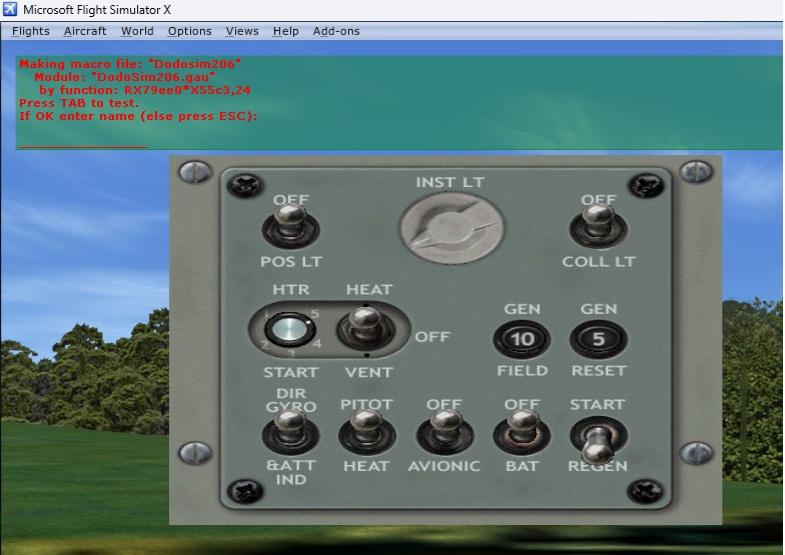
Task: Open the World menu
Action: point(137,31)
